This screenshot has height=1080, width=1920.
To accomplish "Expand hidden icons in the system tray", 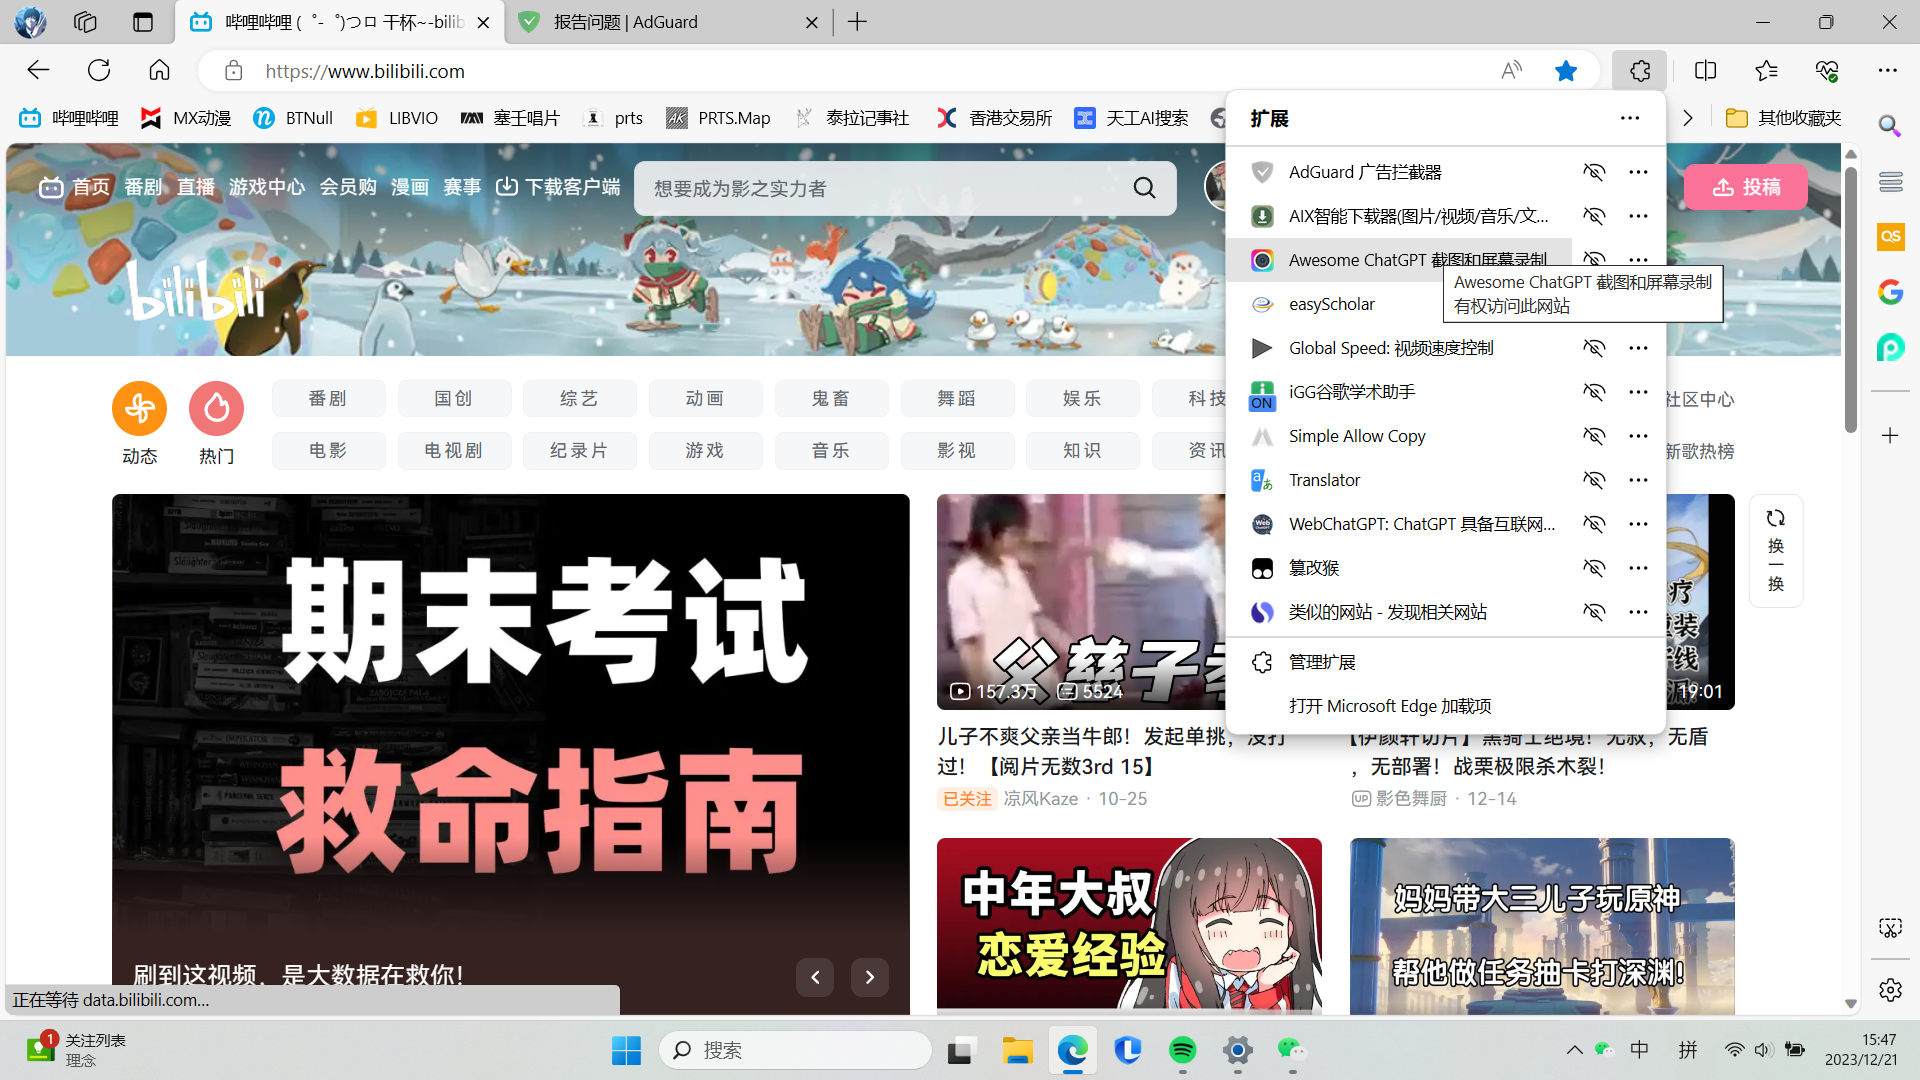I will coord(1573,1050).
